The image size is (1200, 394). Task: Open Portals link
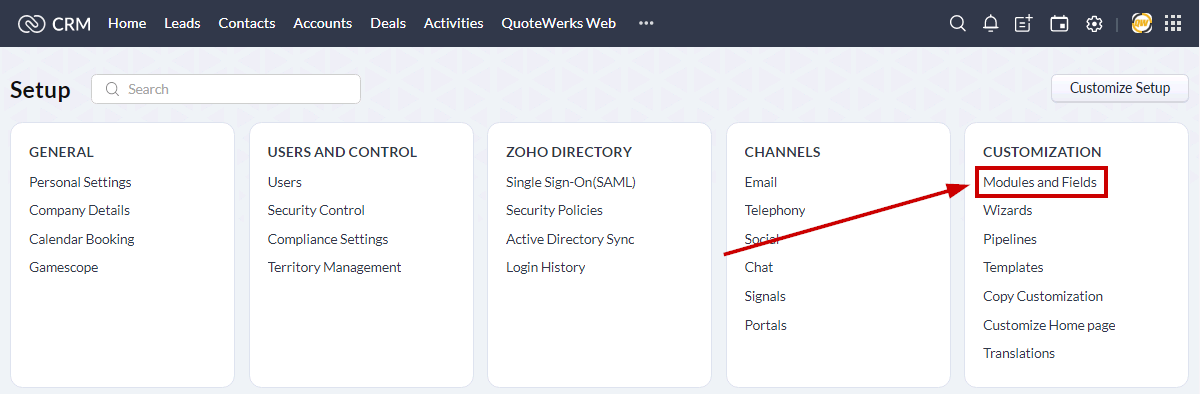pos(766,325)
